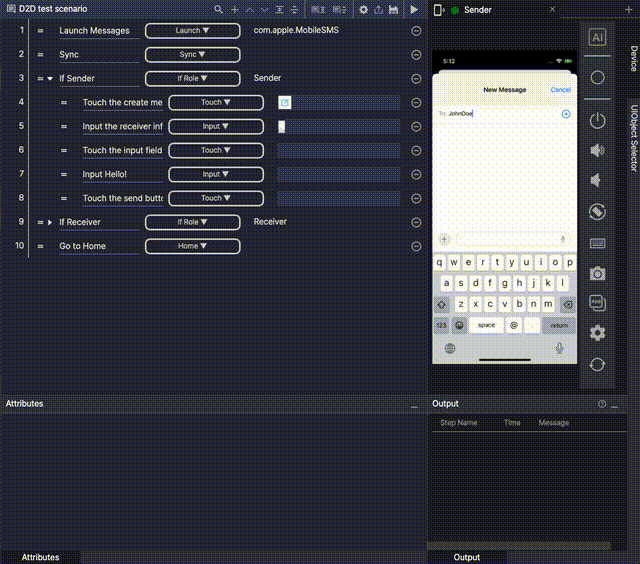Rotate the device screen with the rotate icon
Screen dimensions: 640x564
click(x=597, y=212)
